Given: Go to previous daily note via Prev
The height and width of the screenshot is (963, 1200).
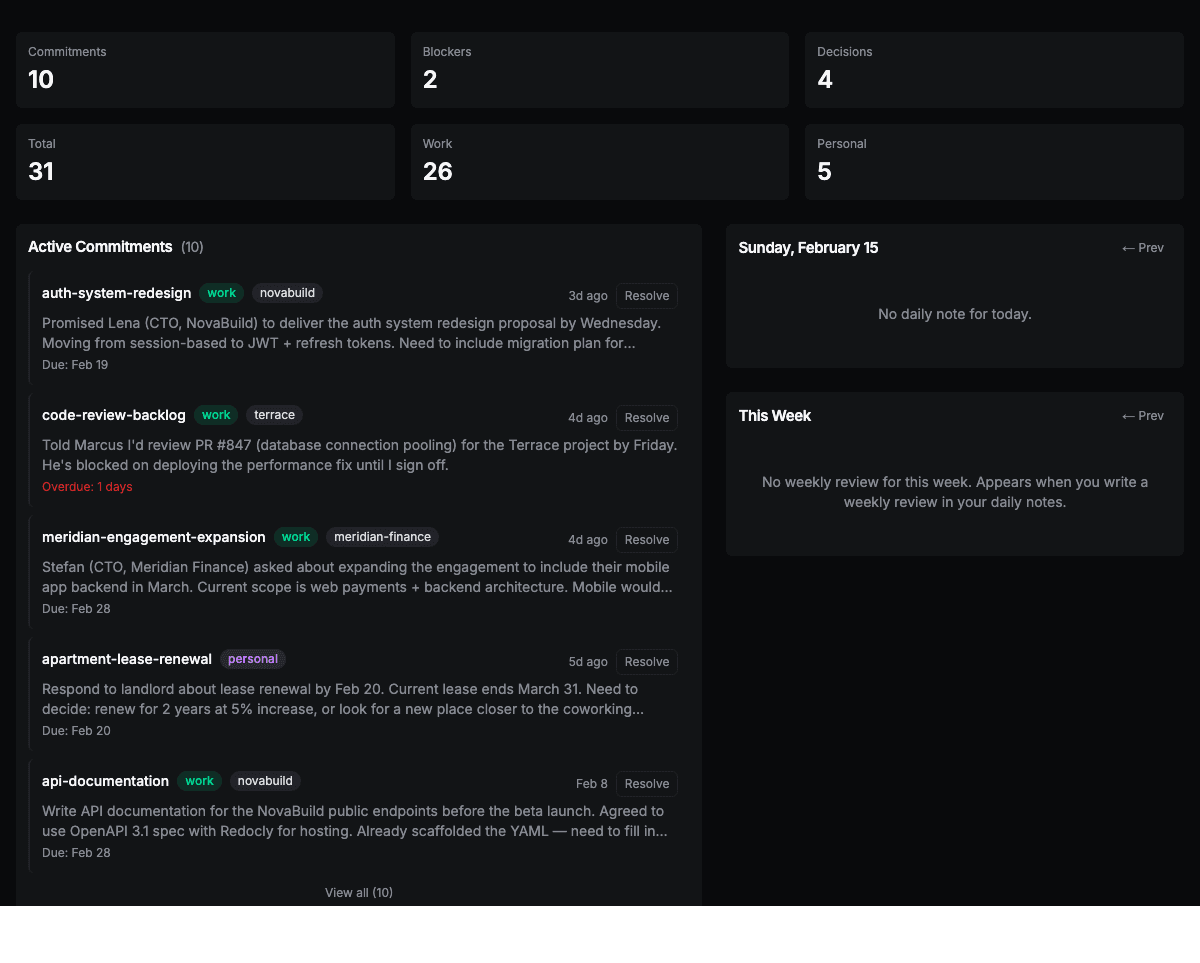Looking at the screenshot, I should (x=1142, y=247).
